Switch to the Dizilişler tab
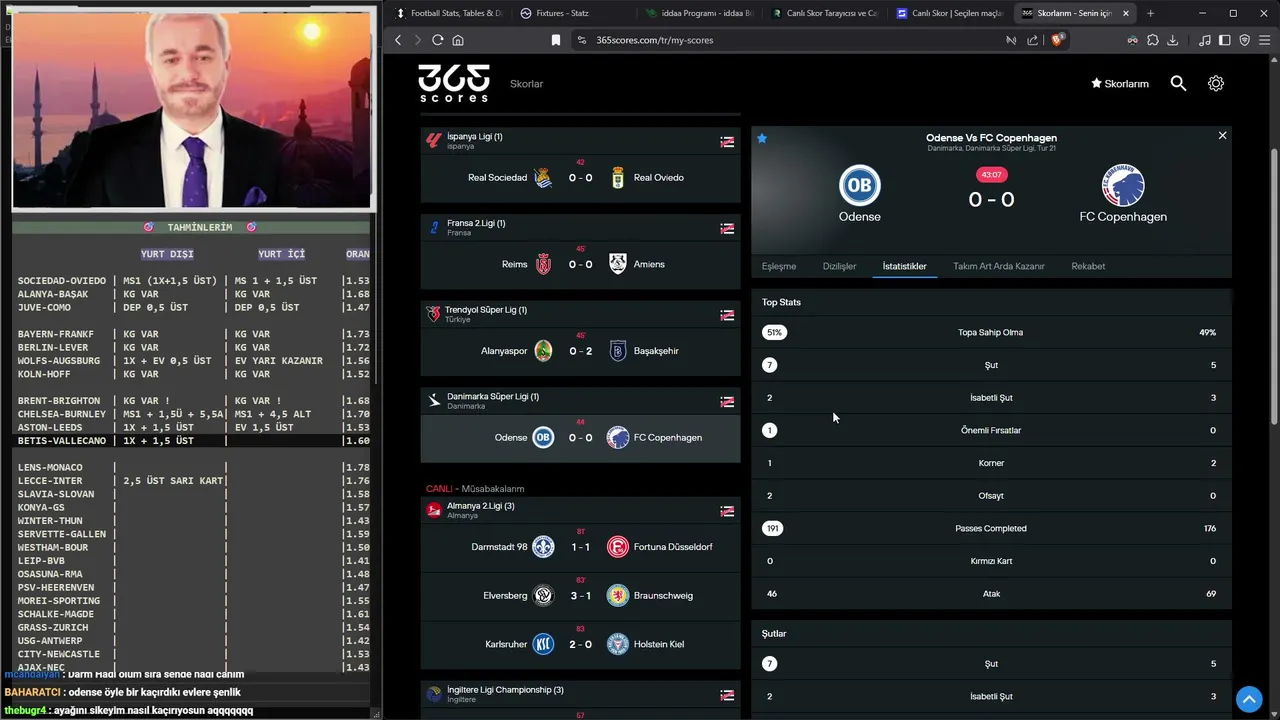The width and height of the screenshot is (1280, 720). point(839,266)
